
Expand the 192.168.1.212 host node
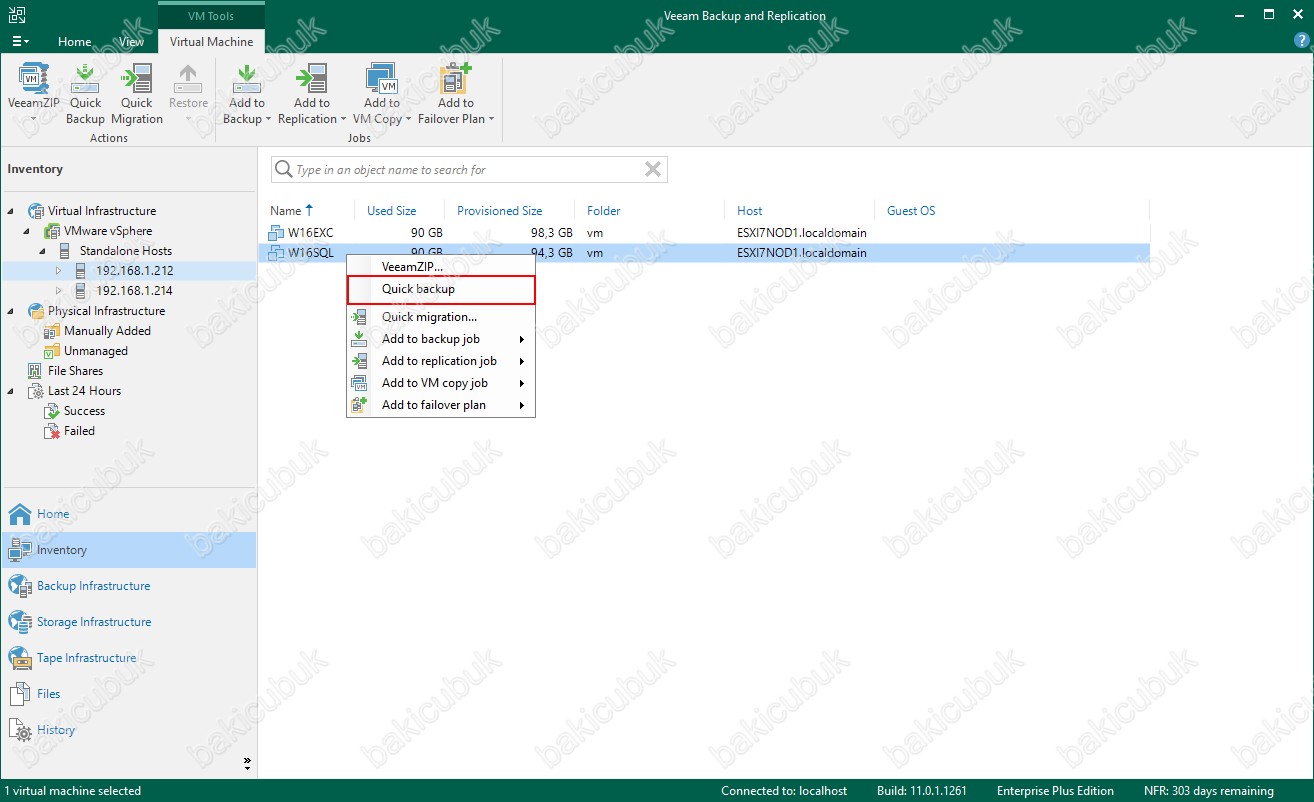click(58, 271)
